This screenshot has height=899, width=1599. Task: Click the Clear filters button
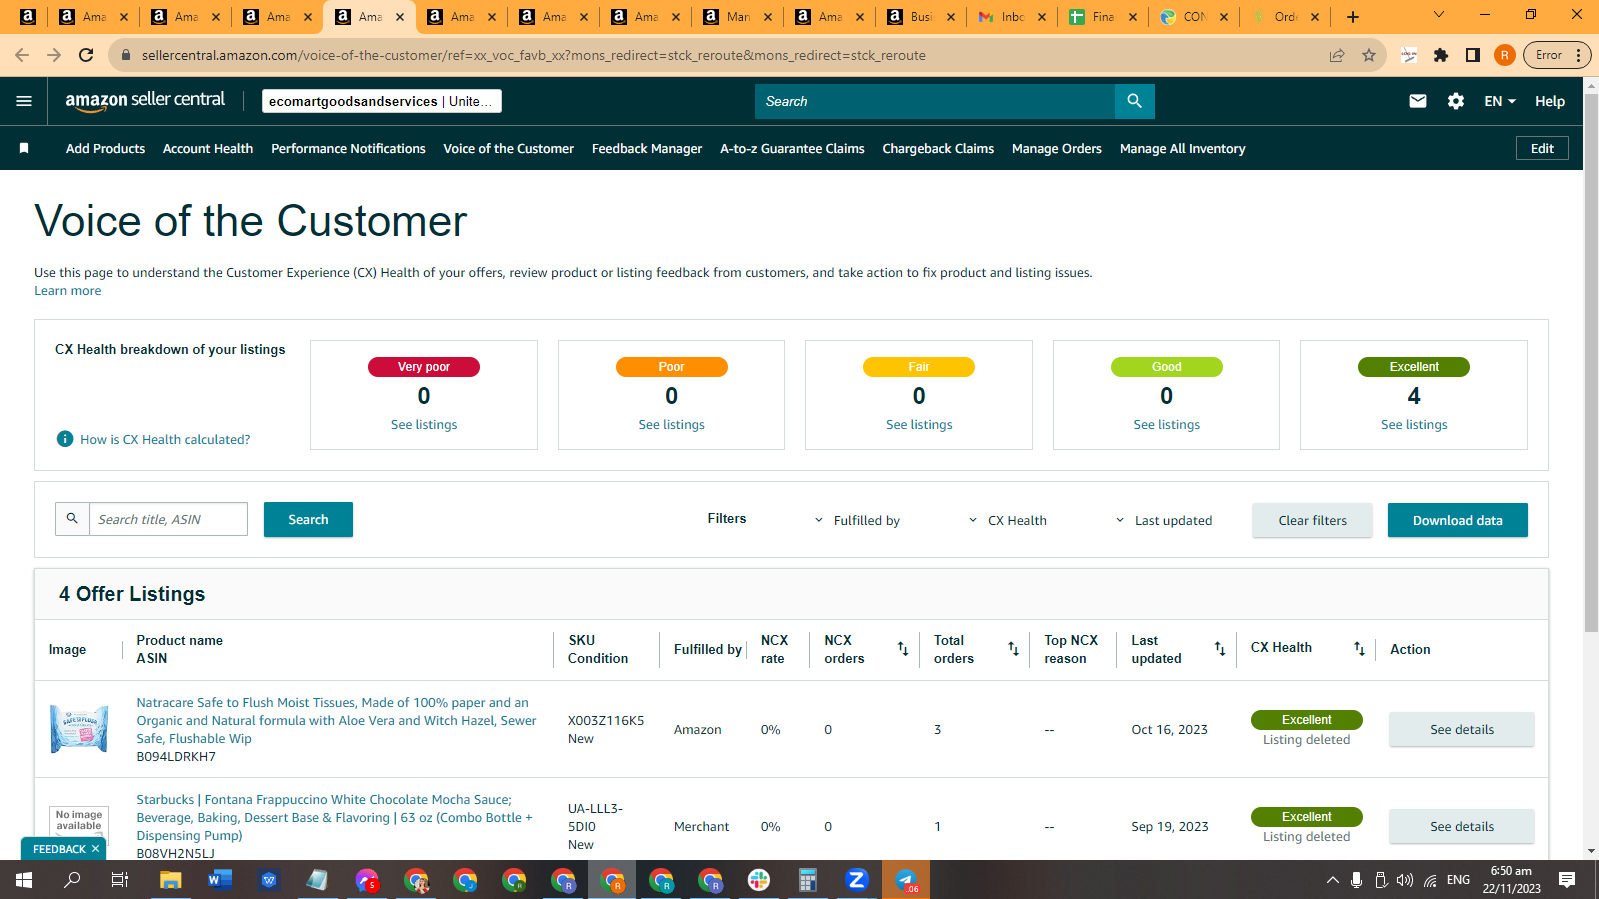[x=1312, y=520]
